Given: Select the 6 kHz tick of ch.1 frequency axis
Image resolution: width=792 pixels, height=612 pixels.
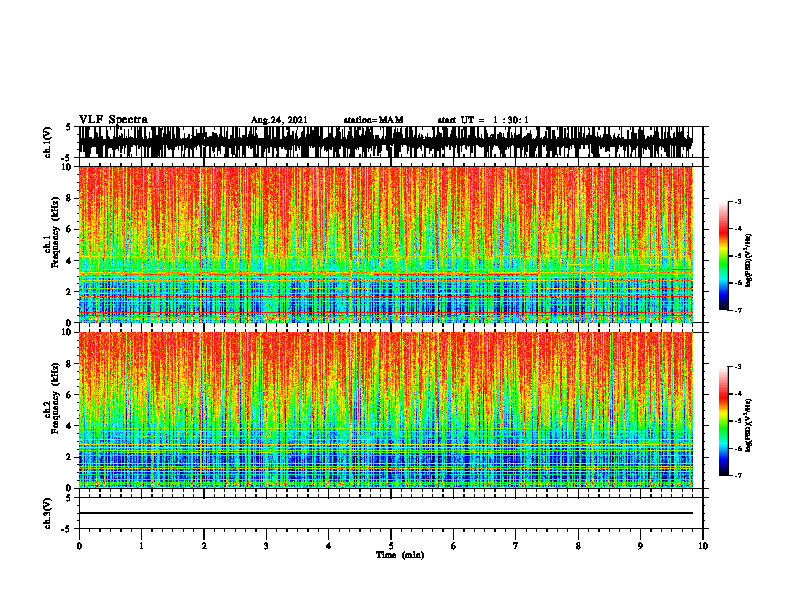Looking at the screenshot, I should point(71,229).
